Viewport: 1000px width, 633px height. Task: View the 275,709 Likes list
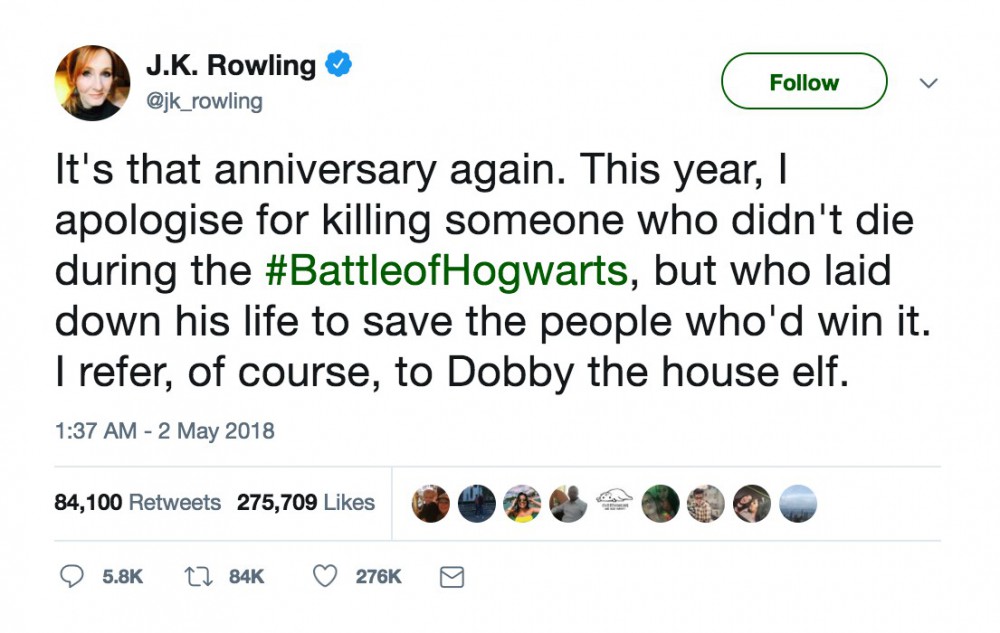305,502
